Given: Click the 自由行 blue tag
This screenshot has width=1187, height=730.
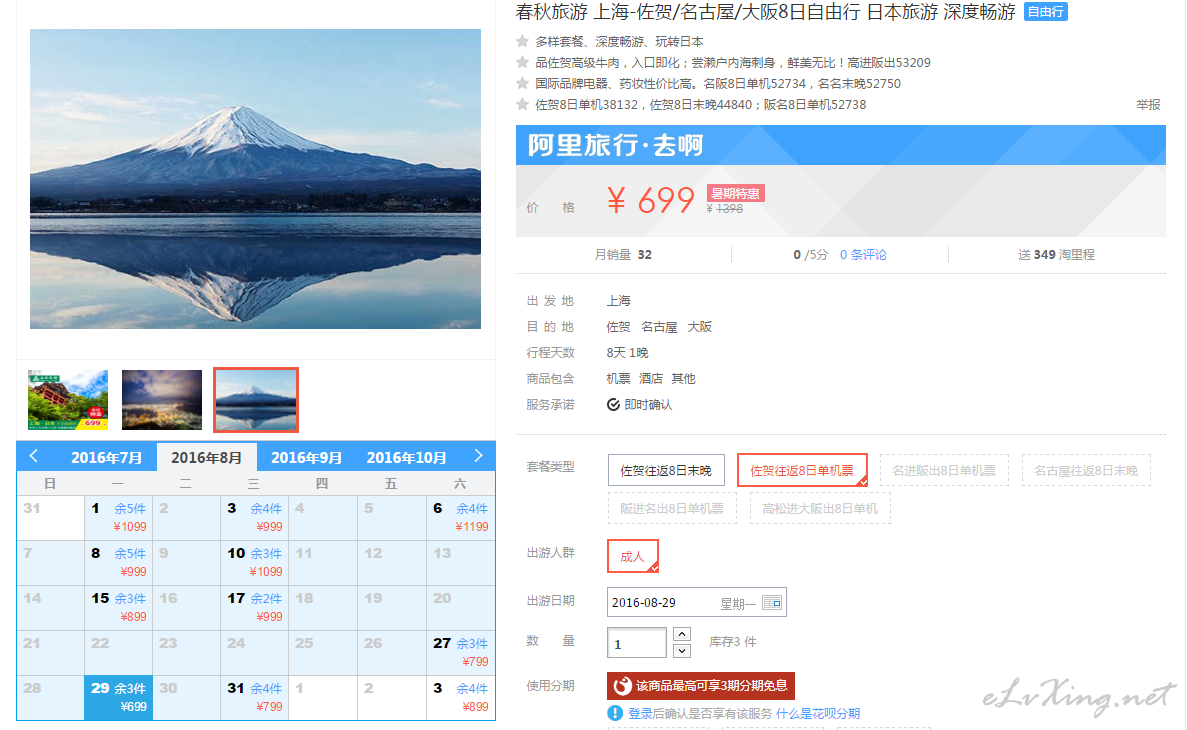Looking at the screenshot, I should pyautogui.click(x=1045, y=12).
